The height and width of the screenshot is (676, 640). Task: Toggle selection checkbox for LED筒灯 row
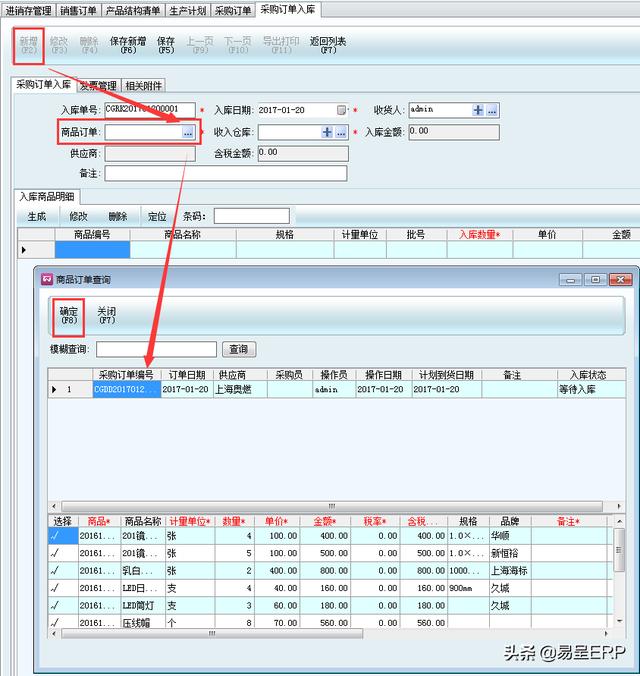[55, 605]
